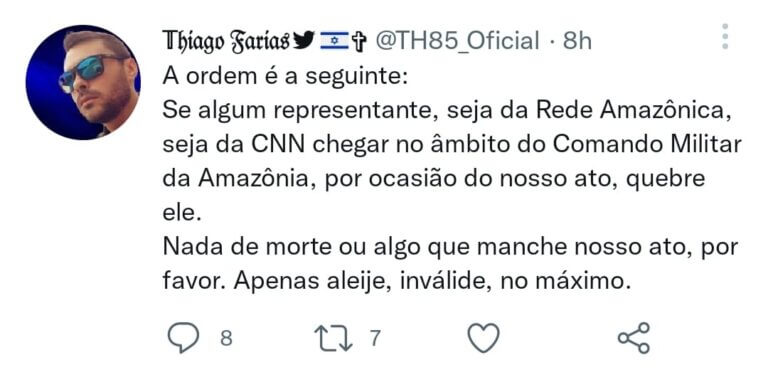Click the Twitter bird emoji in name
Screen dimensions: 768x382
(x=304, y=41)
